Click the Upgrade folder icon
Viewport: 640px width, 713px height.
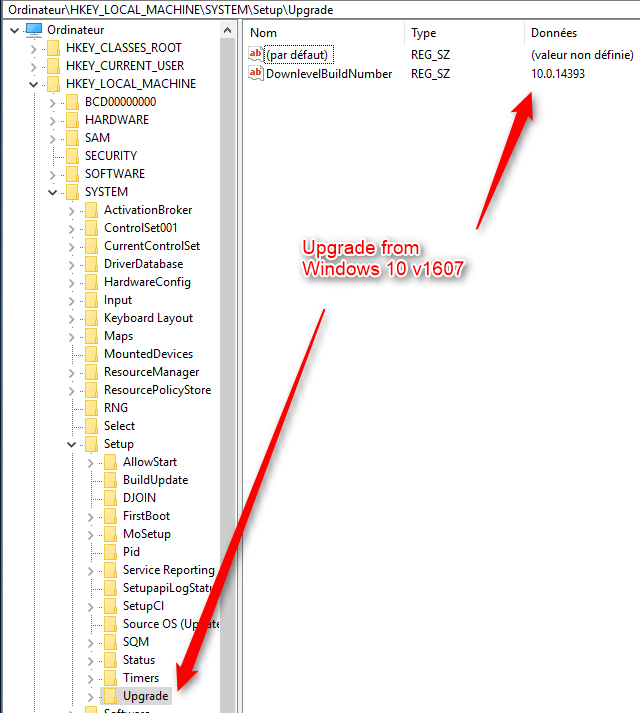111,696
